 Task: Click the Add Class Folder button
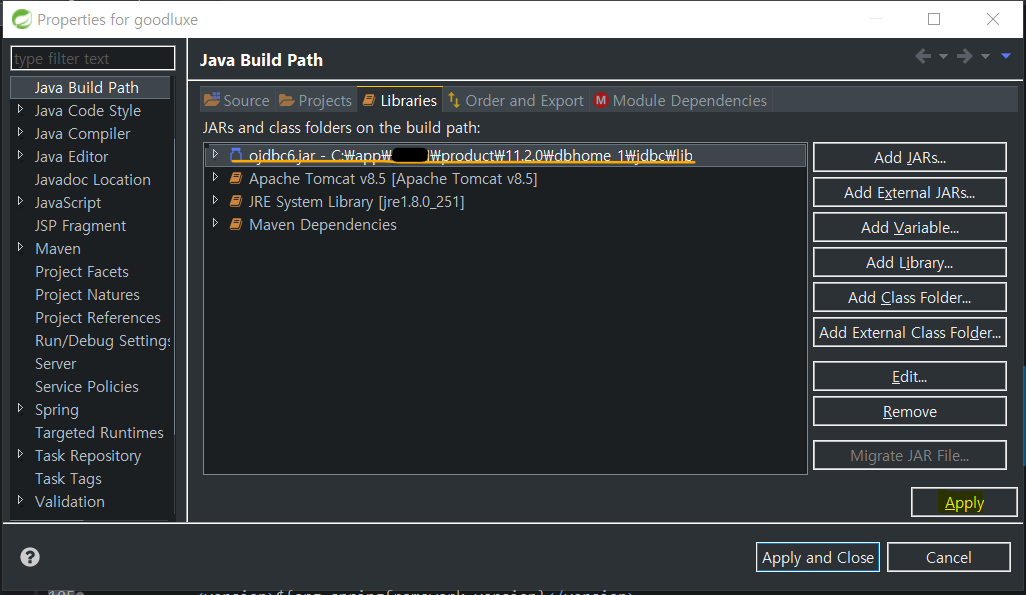[910, 297]
